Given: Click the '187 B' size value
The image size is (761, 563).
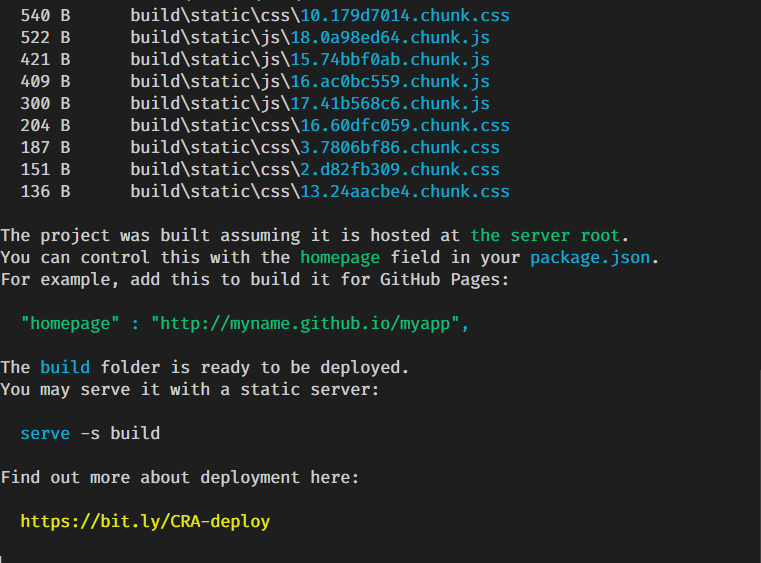Looking at the screenshot, I should click(x=45, y=148).
